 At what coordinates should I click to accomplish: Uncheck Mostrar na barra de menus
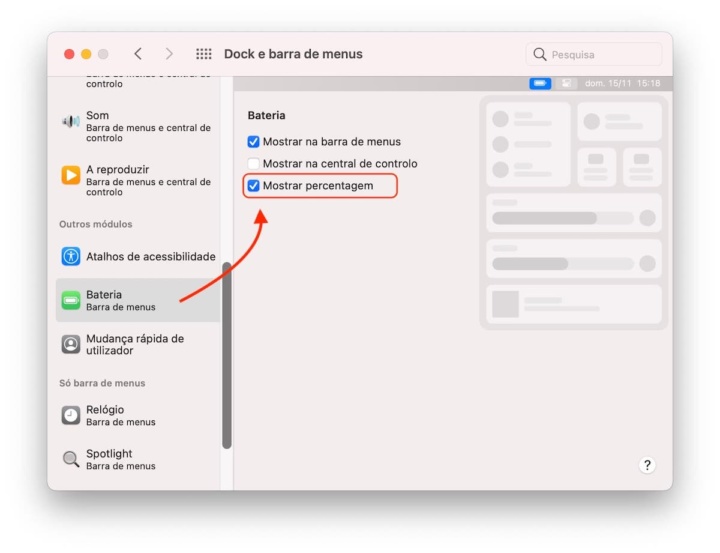(x=253, y=142)
